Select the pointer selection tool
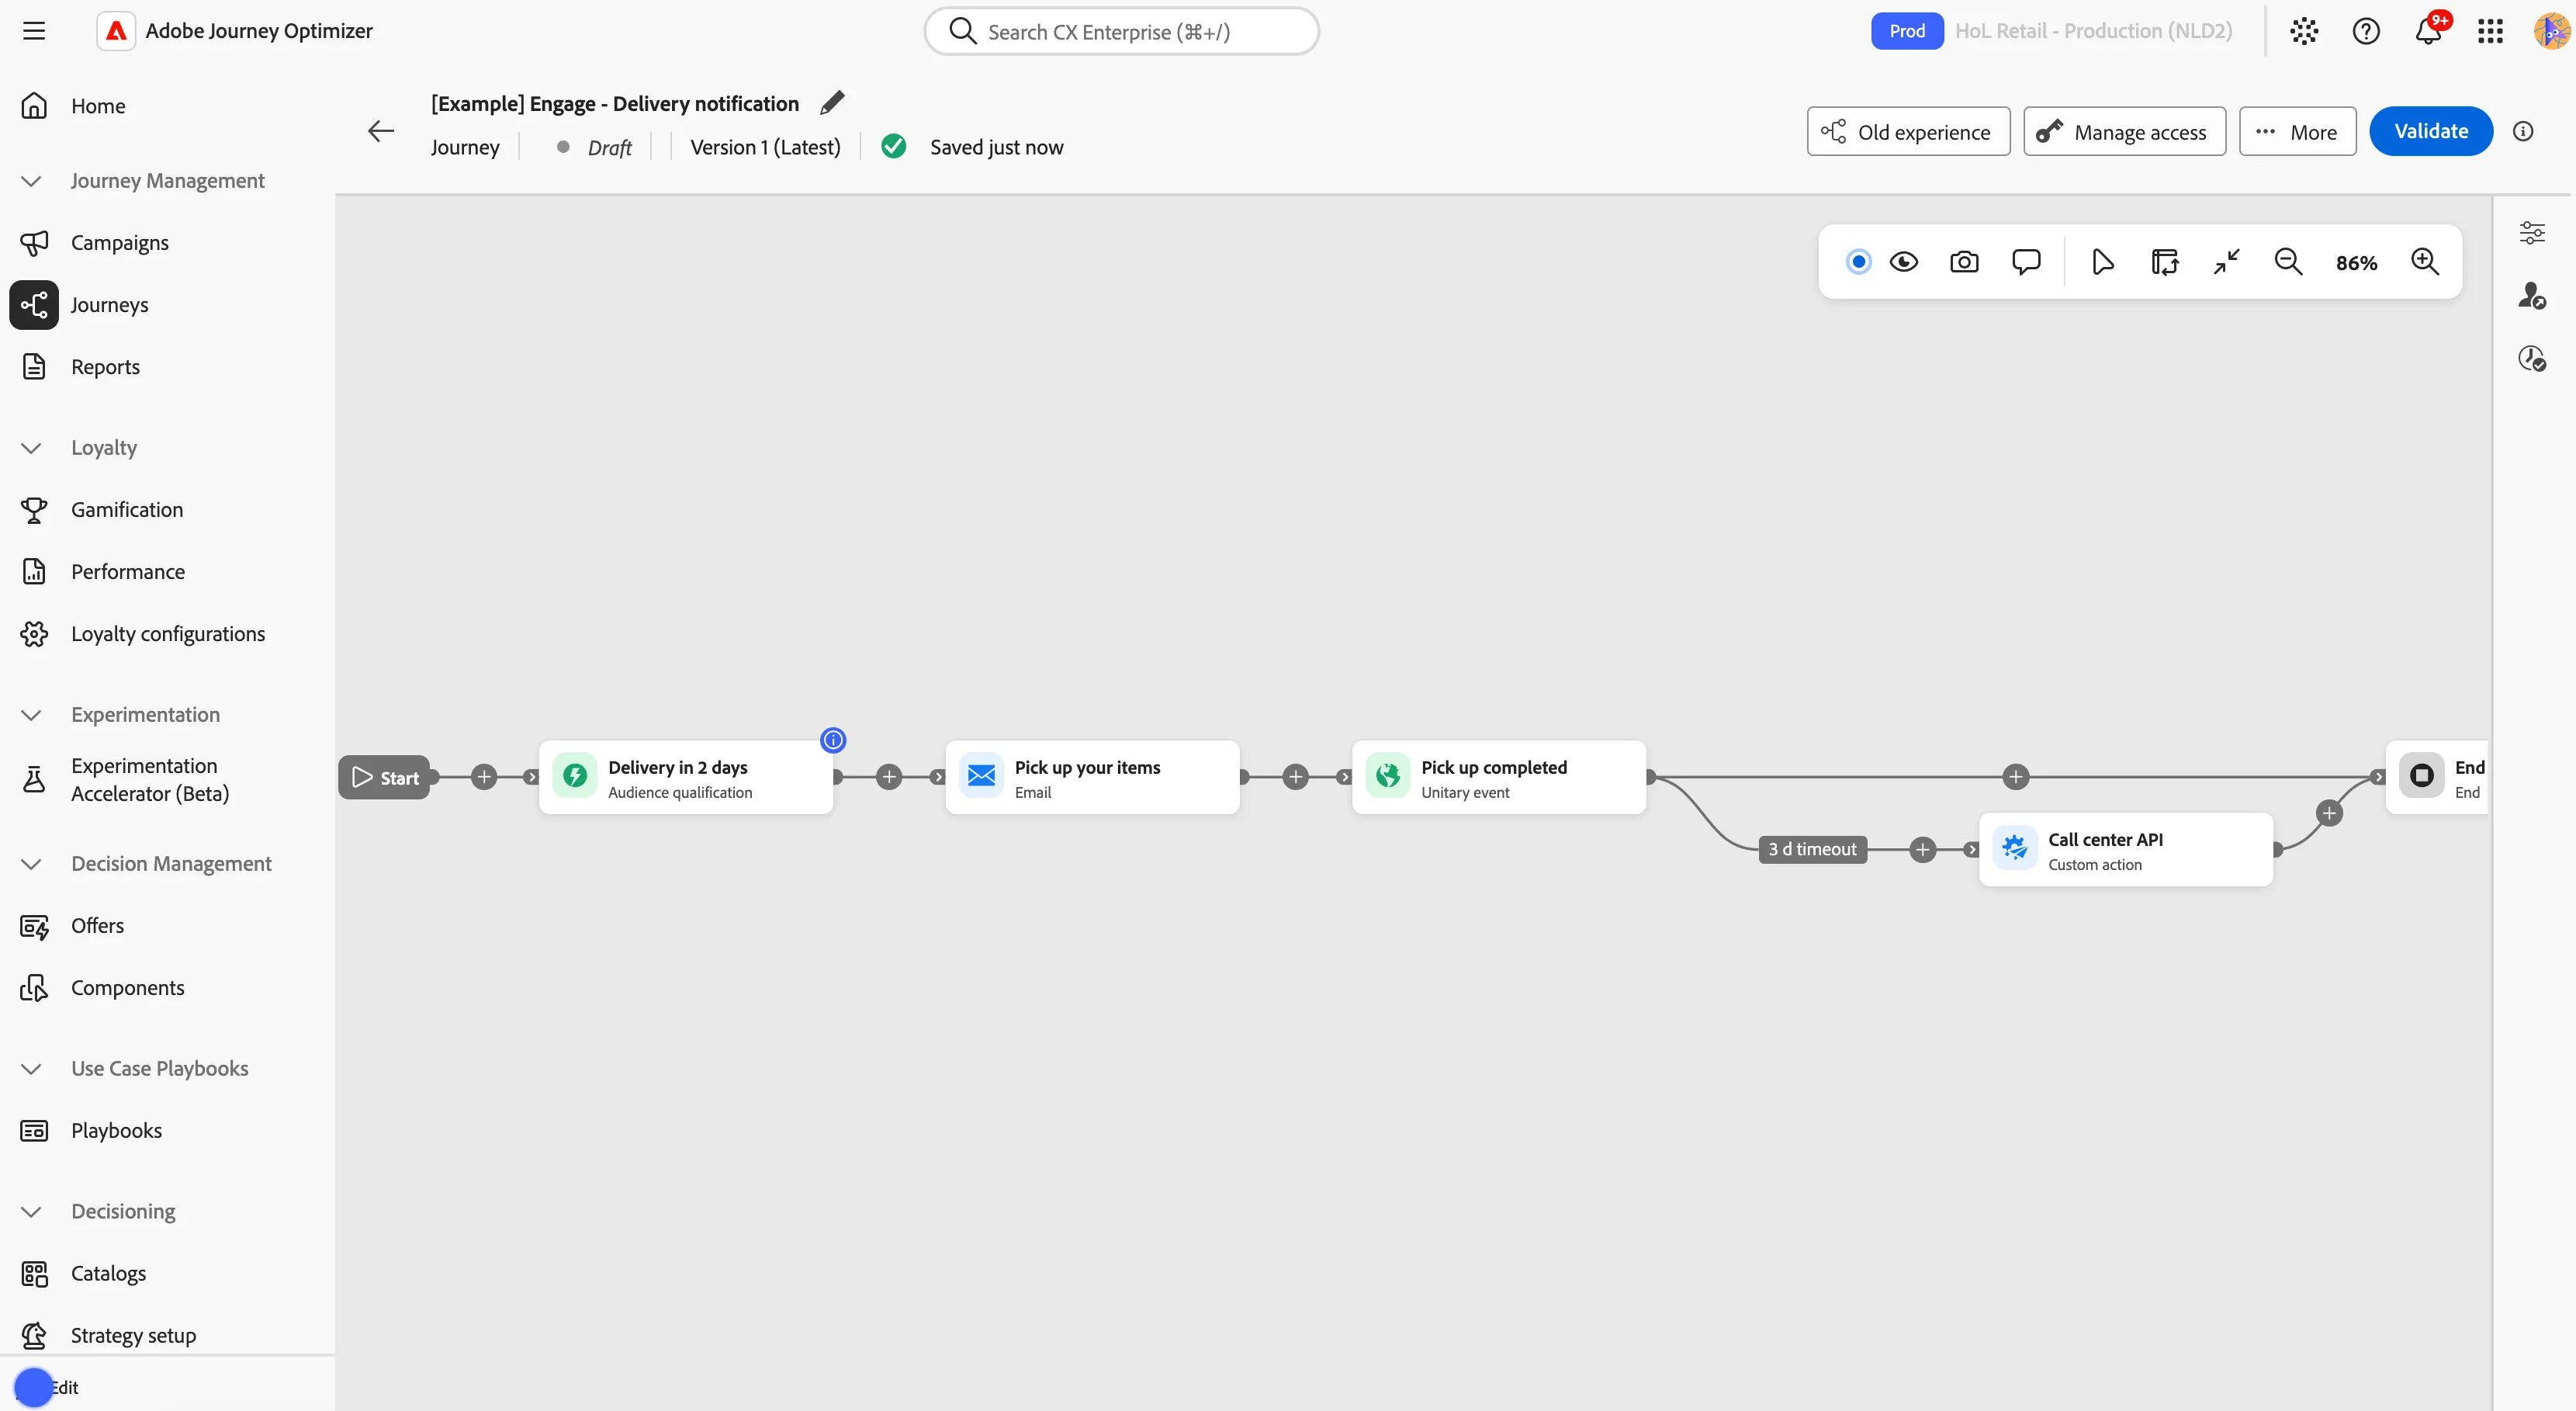 (x=2102, y=262)
